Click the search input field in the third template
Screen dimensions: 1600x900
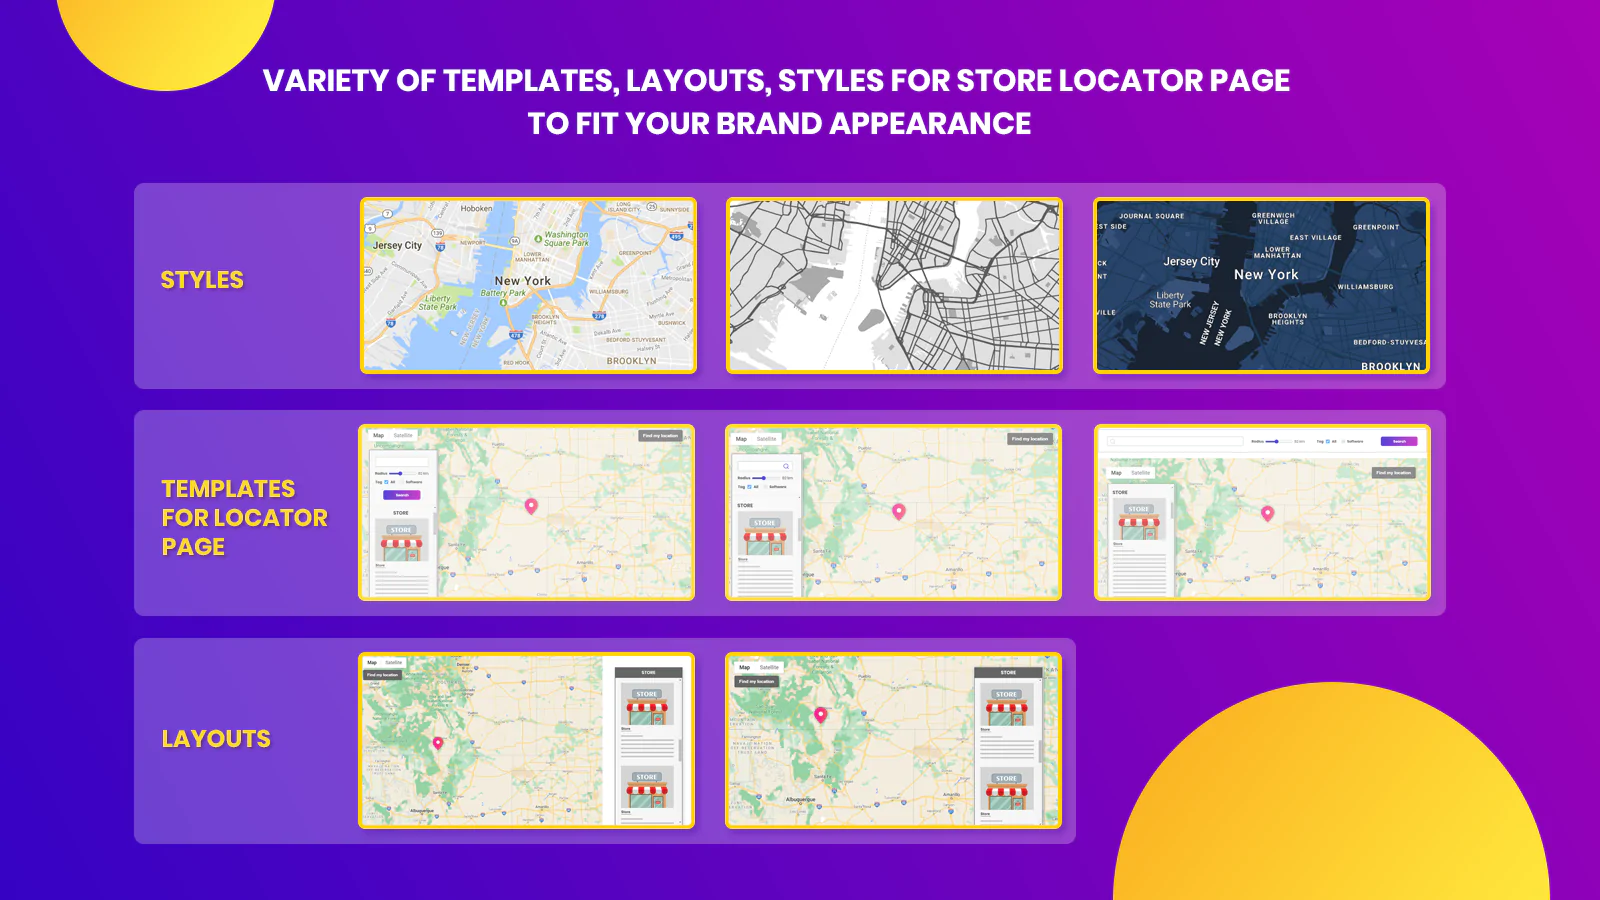[1175, 441]
